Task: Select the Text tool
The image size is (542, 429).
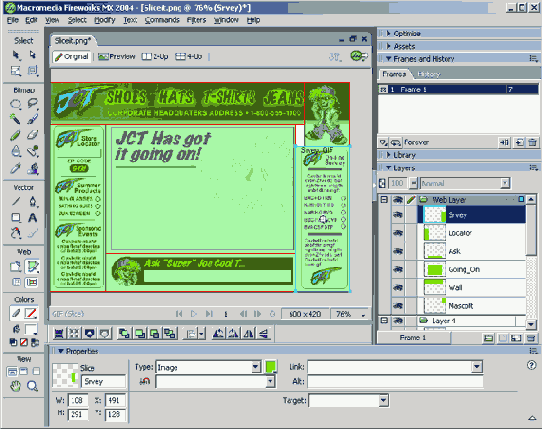Action: pos(32,217)
